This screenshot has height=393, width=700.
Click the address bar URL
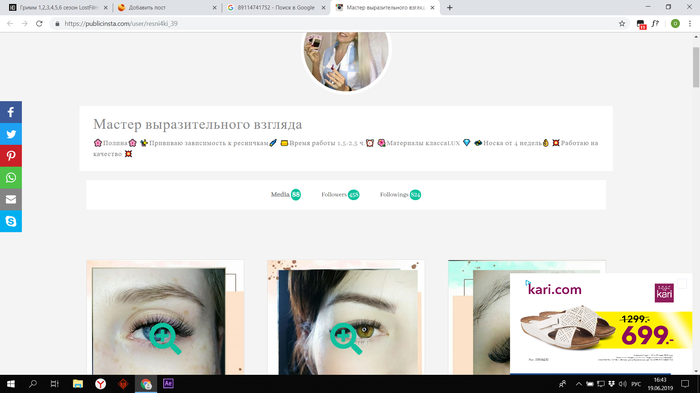click(x=121, y=24)
